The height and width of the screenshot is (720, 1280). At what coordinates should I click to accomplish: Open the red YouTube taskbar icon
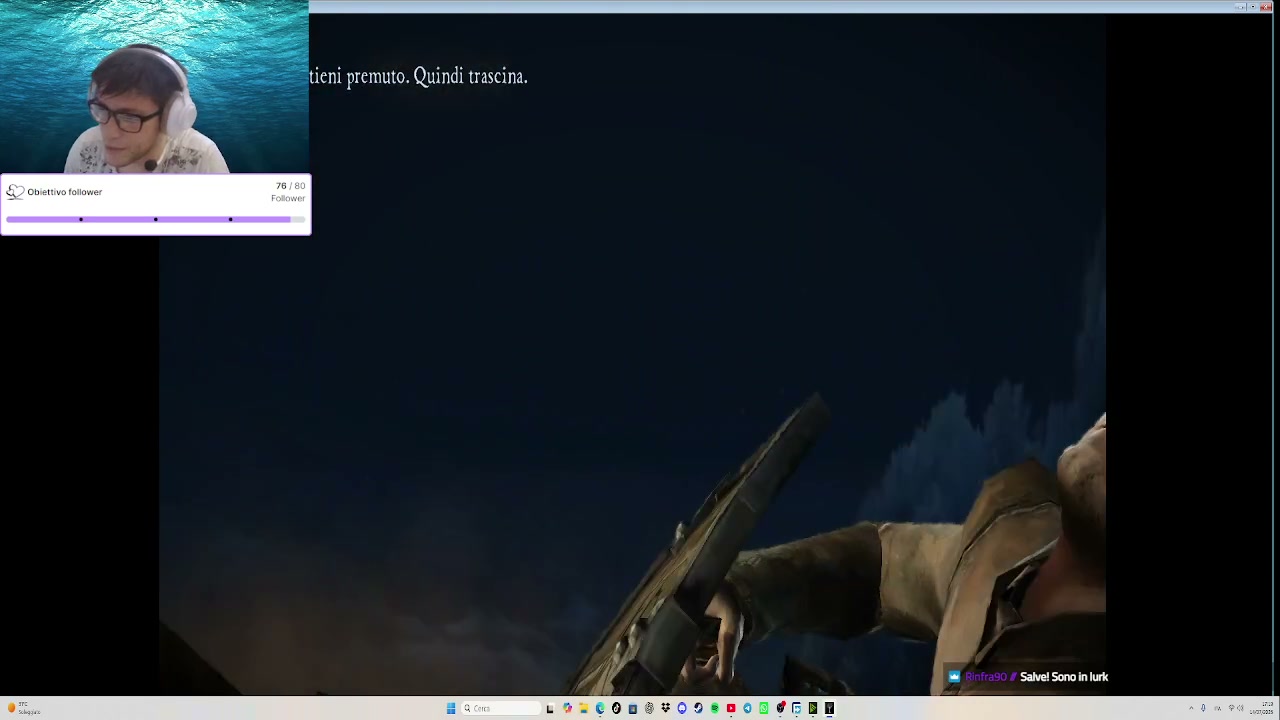[x=731, y=708]
